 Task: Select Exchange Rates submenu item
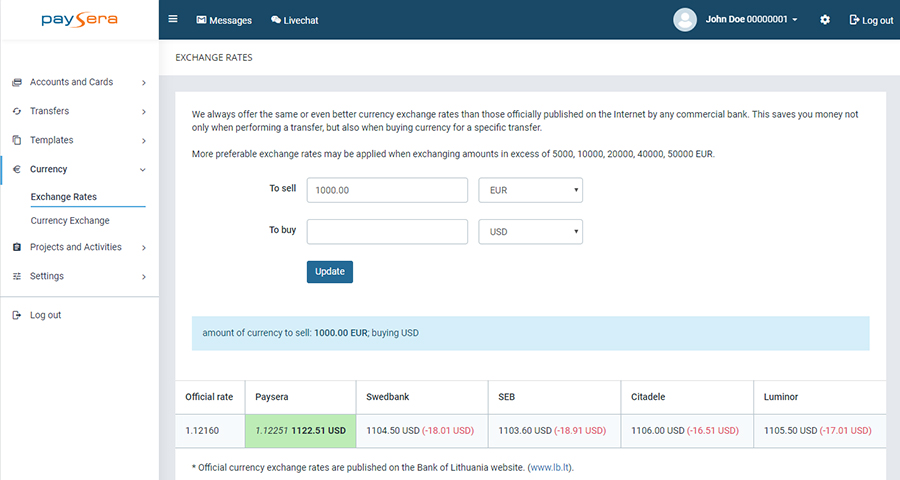pyautogui.click(x=64, y=197)
